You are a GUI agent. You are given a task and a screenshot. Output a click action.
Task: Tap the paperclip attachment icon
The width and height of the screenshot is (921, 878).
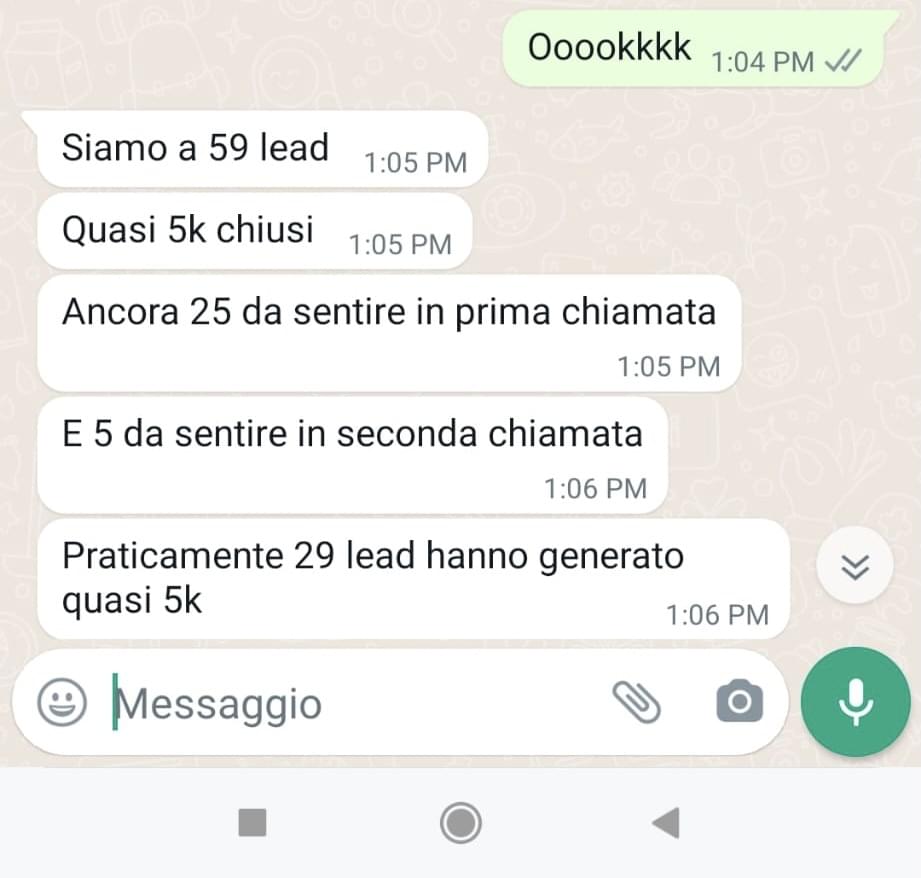[x=637, y=702]
